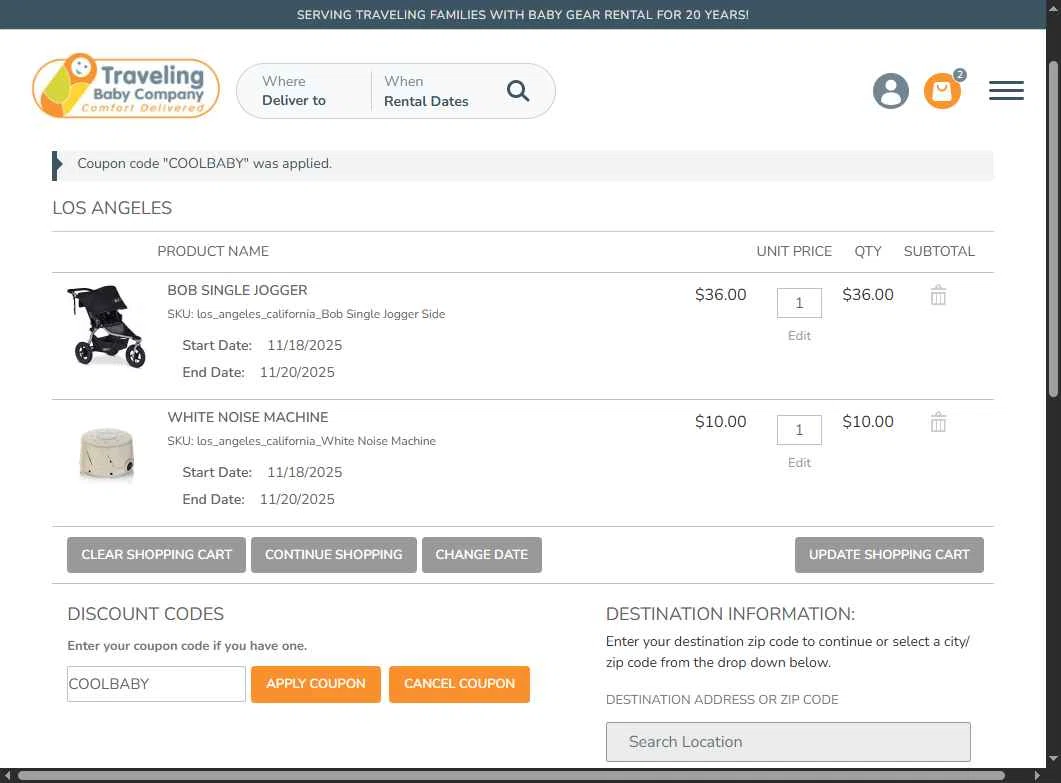1061x783 pixels.
Task: Click the LOS ANGELES heading
Action: tap(112, 208)
